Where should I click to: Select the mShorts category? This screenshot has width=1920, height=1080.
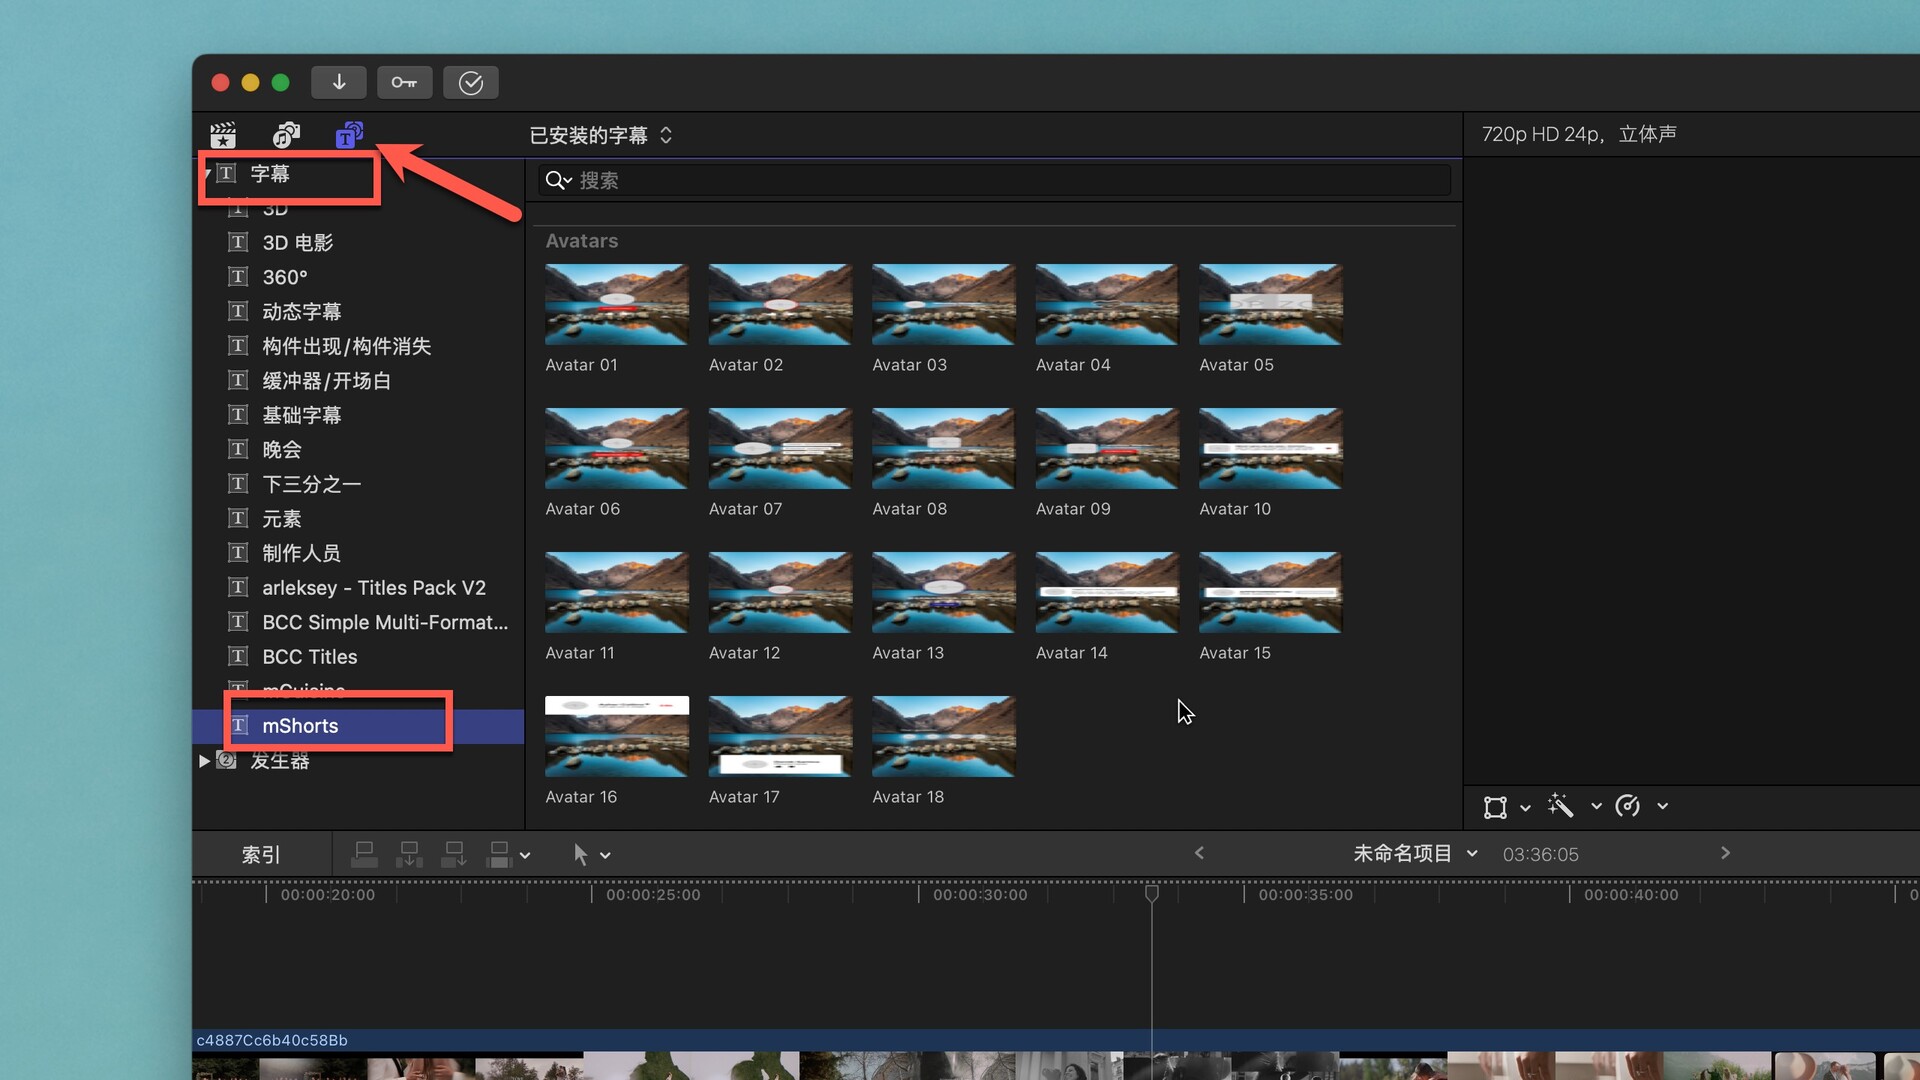(360, 726)
